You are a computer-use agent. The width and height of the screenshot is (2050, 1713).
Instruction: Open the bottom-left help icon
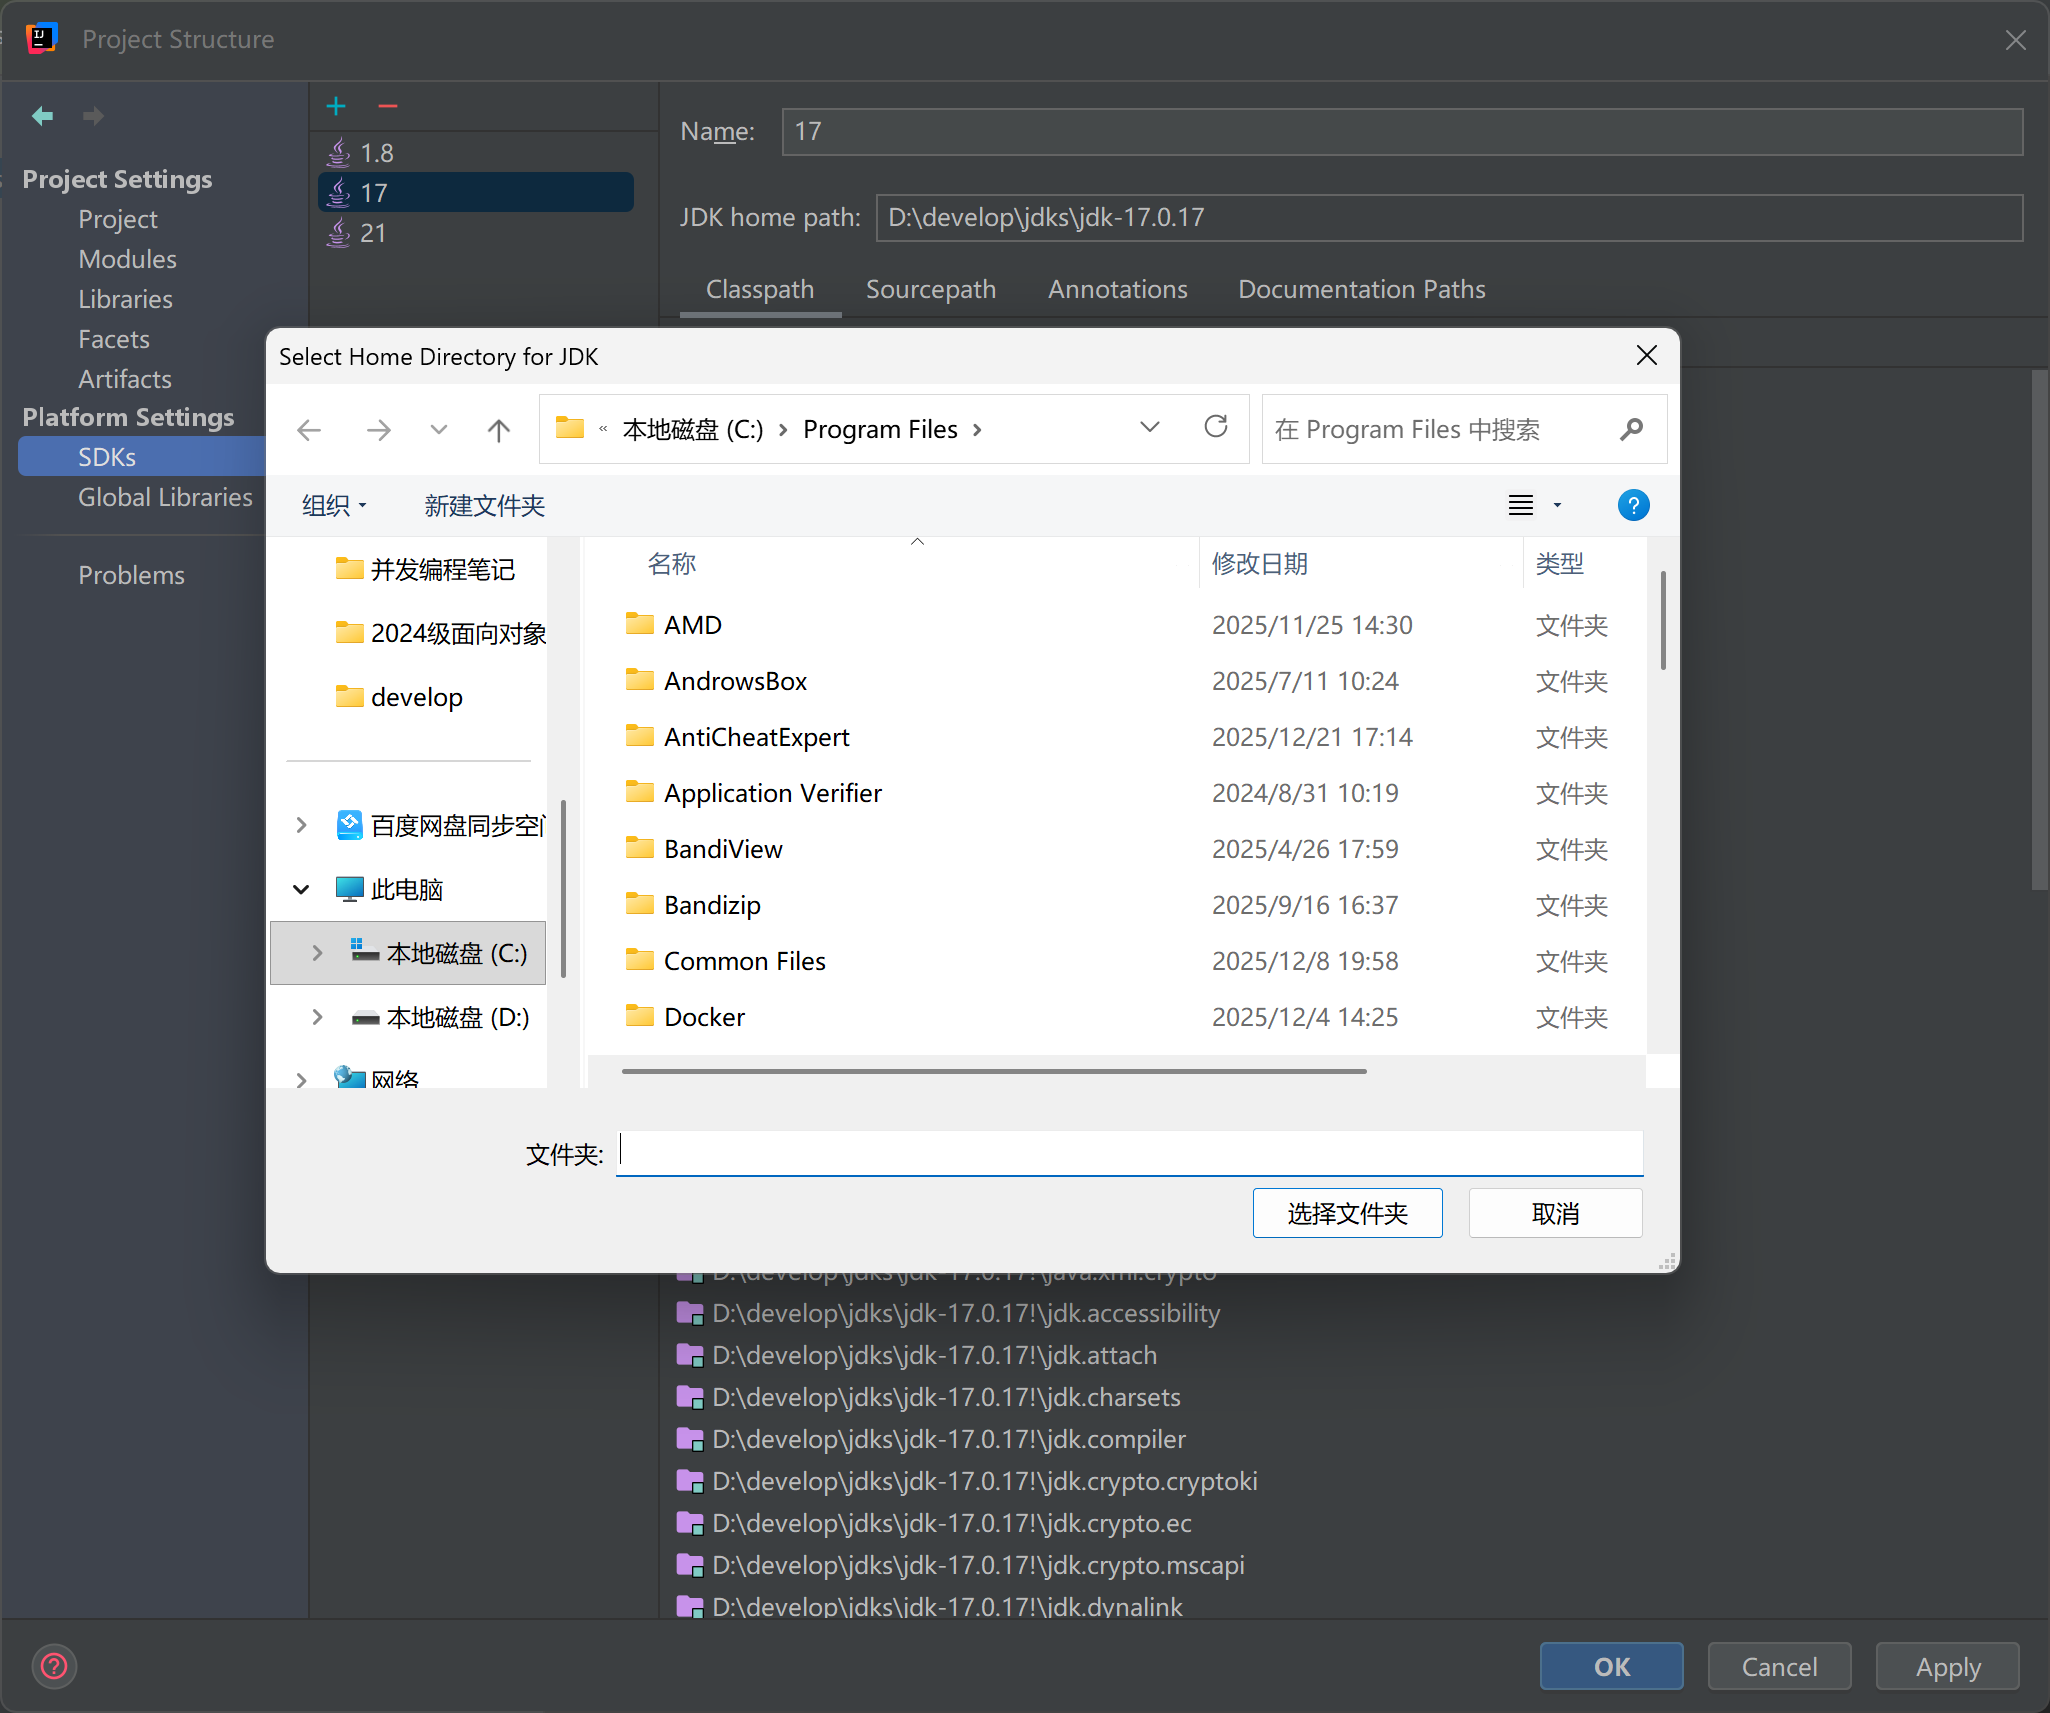[x=53, y=1666]
